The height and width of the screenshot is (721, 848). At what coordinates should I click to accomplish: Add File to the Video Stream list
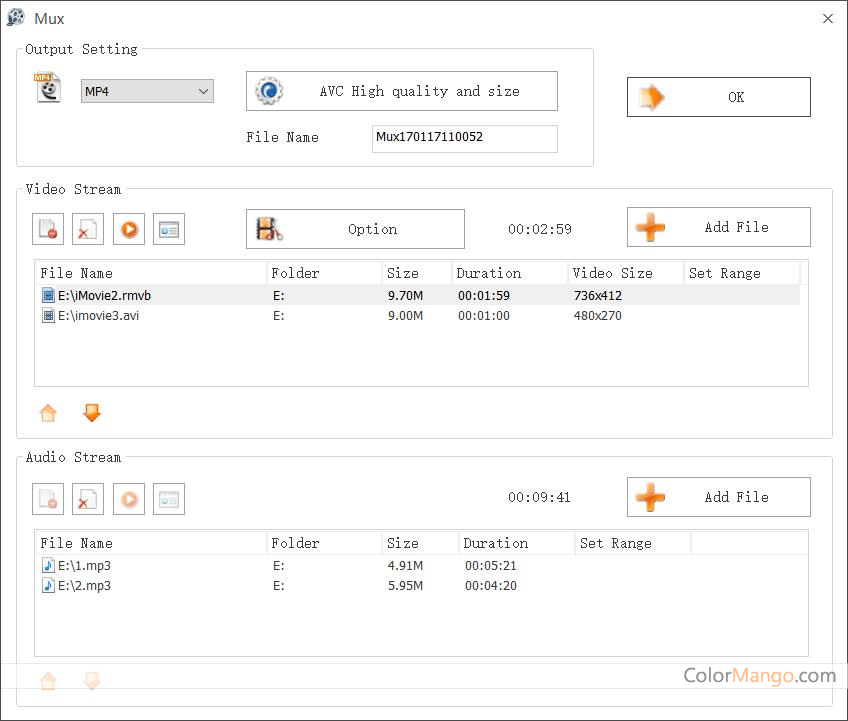(718, 227)
